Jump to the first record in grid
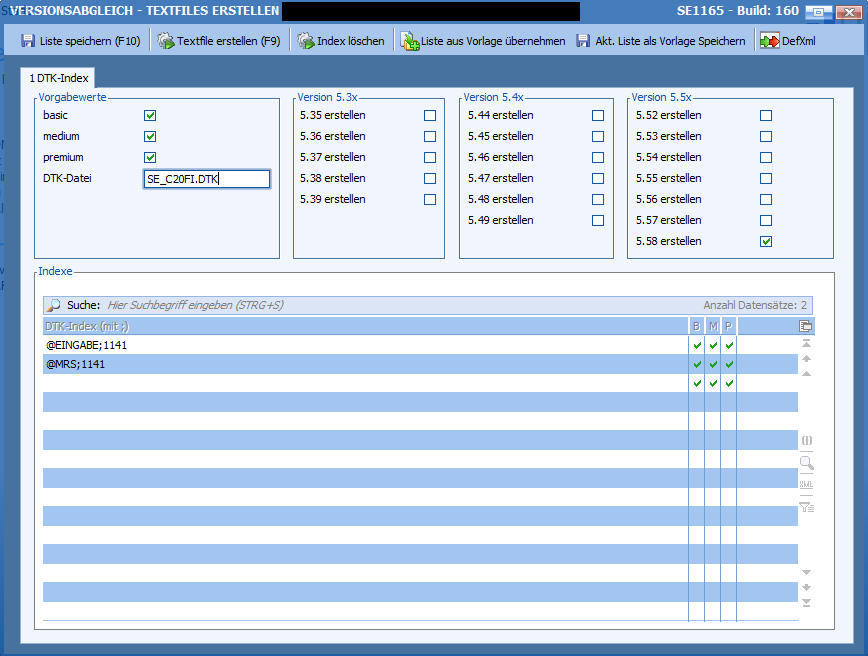 point(806,344)
